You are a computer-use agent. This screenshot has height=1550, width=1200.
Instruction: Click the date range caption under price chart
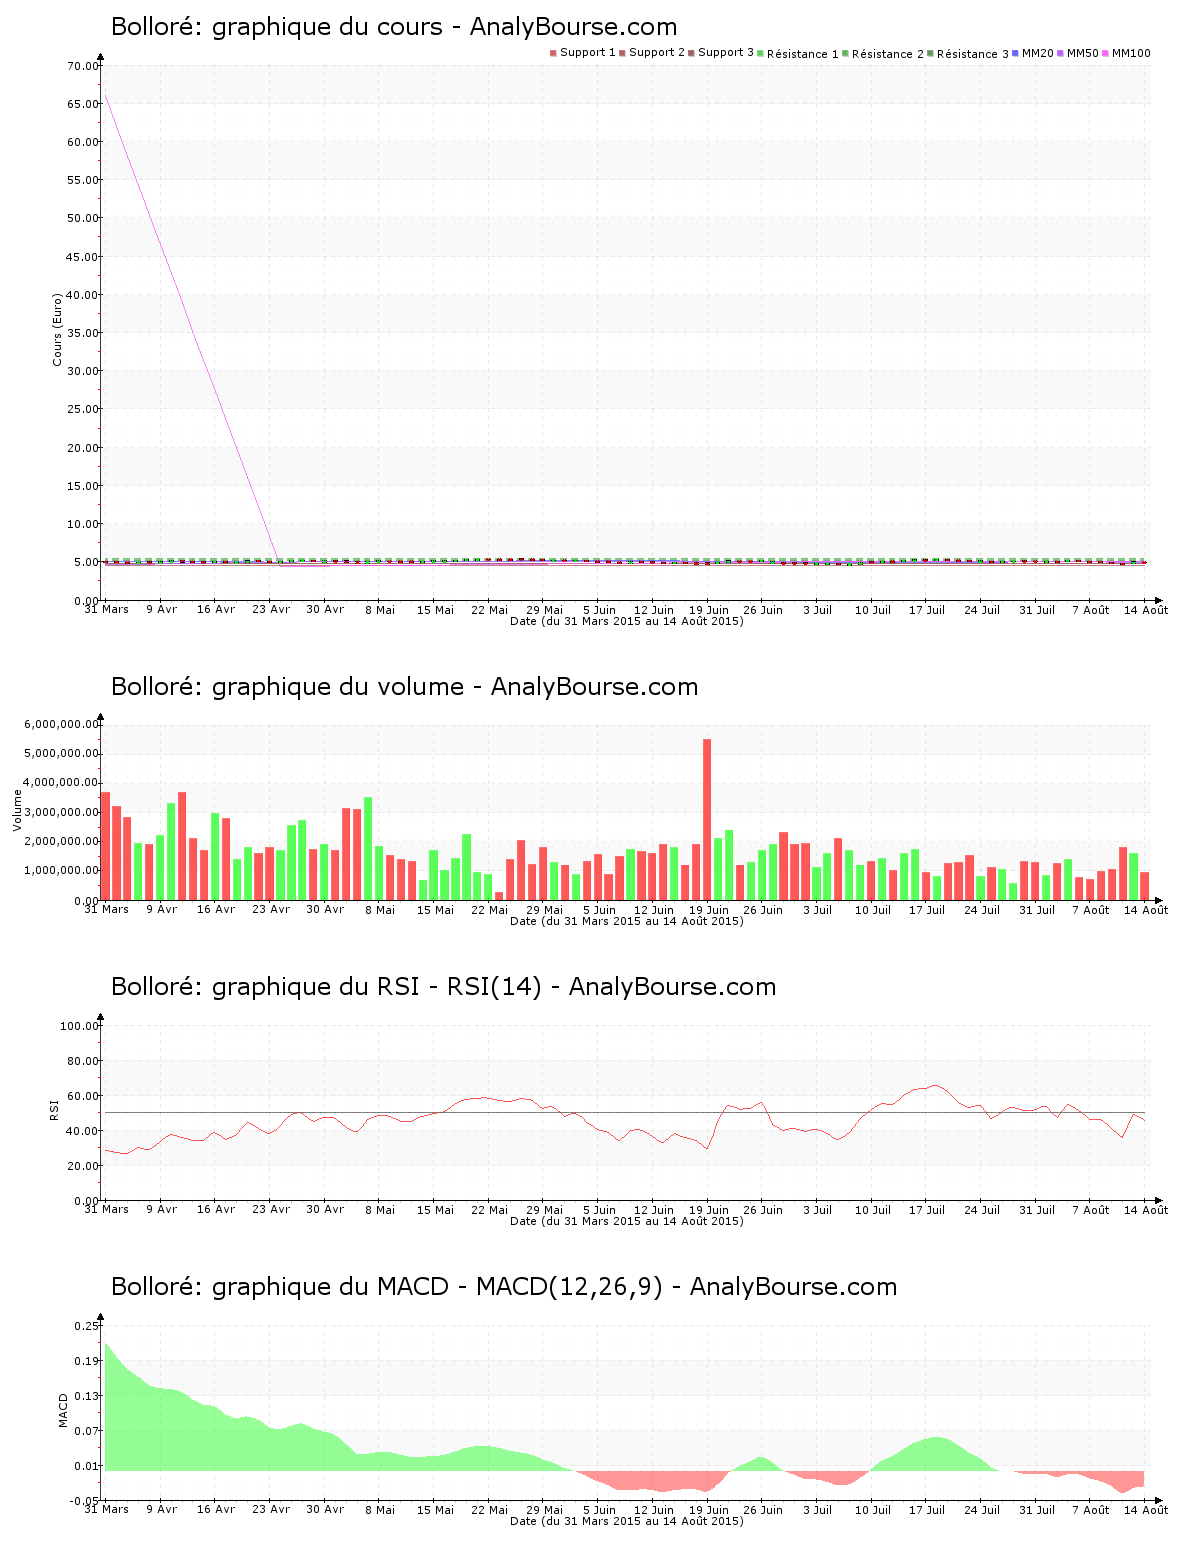click(626, 621)
